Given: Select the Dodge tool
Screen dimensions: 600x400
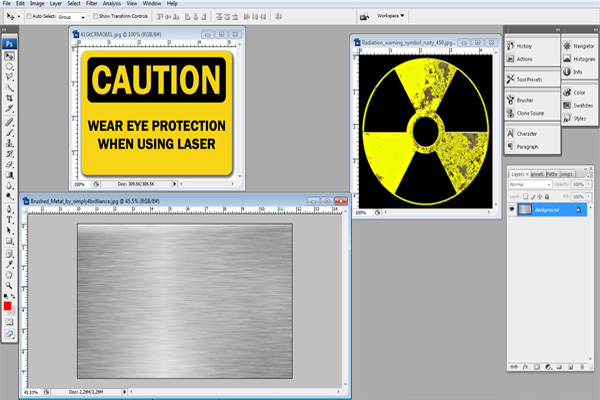Looking at the screenshot, I should pyautogui.click(x=9, y=196).
